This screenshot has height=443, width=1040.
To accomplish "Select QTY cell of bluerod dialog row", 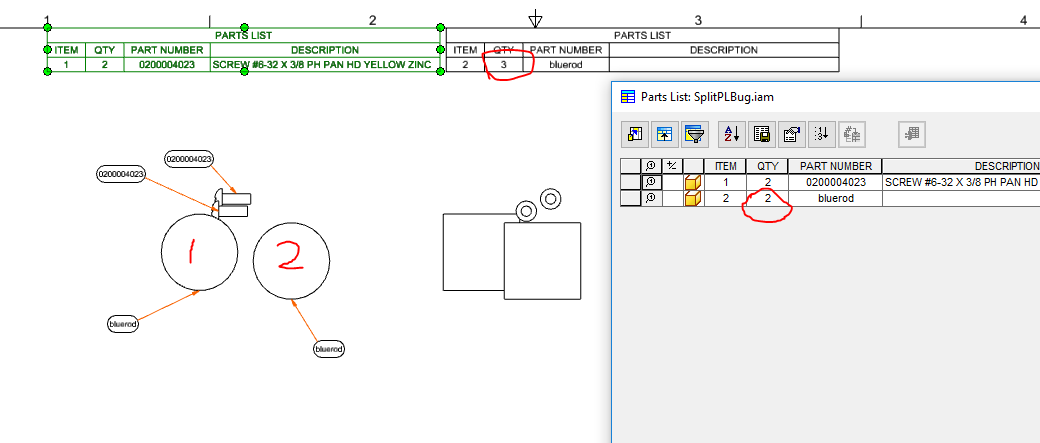I will point(767,198).
